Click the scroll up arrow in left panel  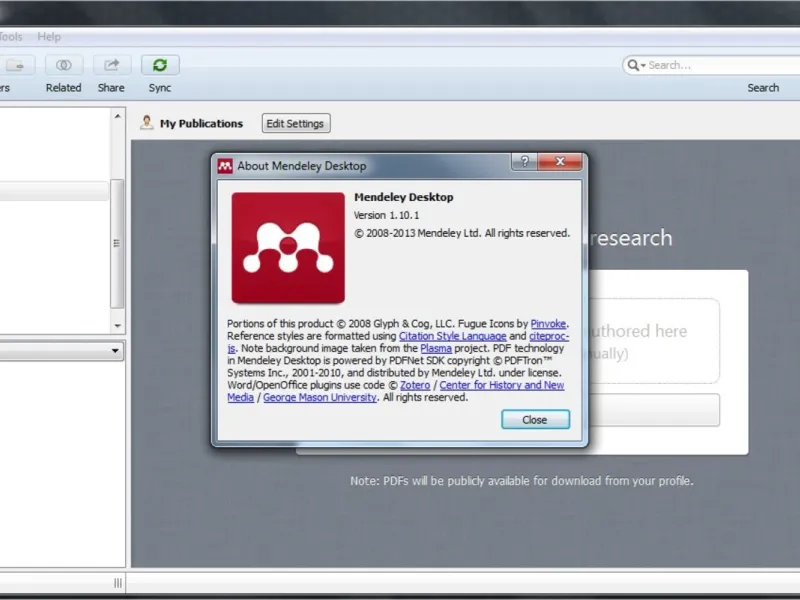pyautogui.click(x=118, y=116)
